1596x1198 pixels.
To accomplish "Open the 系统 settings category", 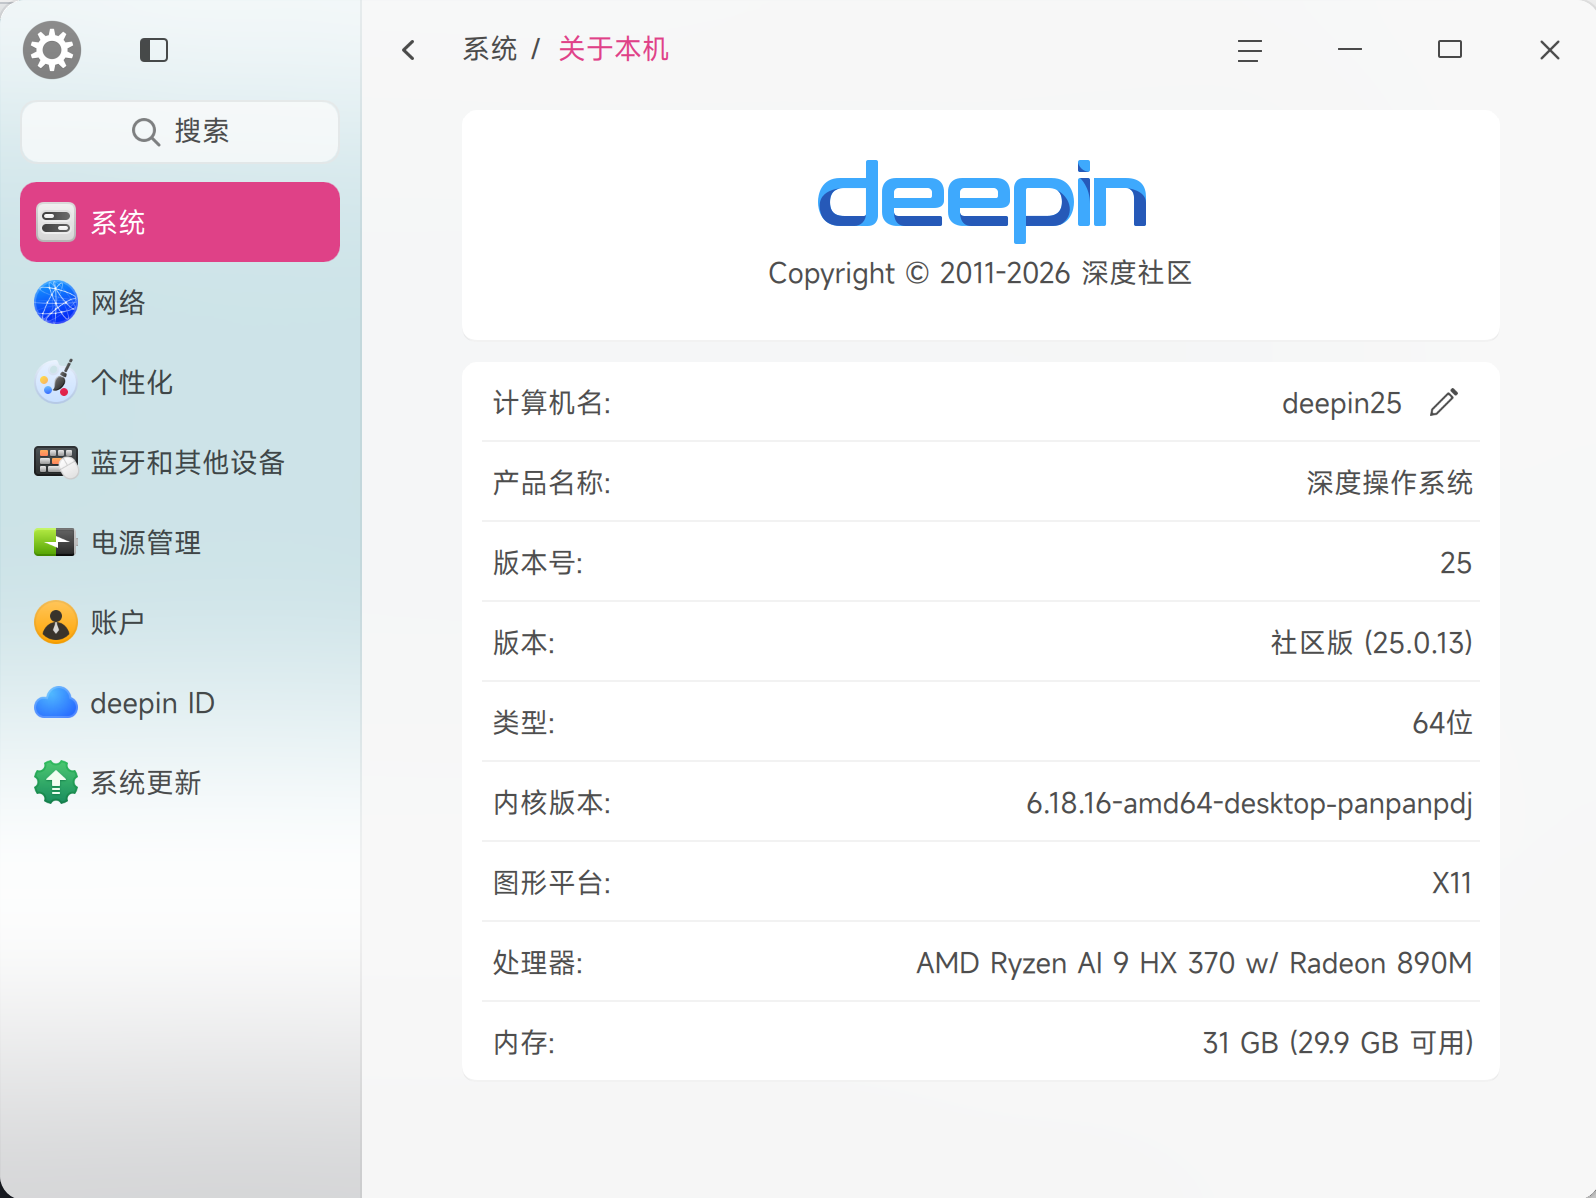I will tap(180, 222).
